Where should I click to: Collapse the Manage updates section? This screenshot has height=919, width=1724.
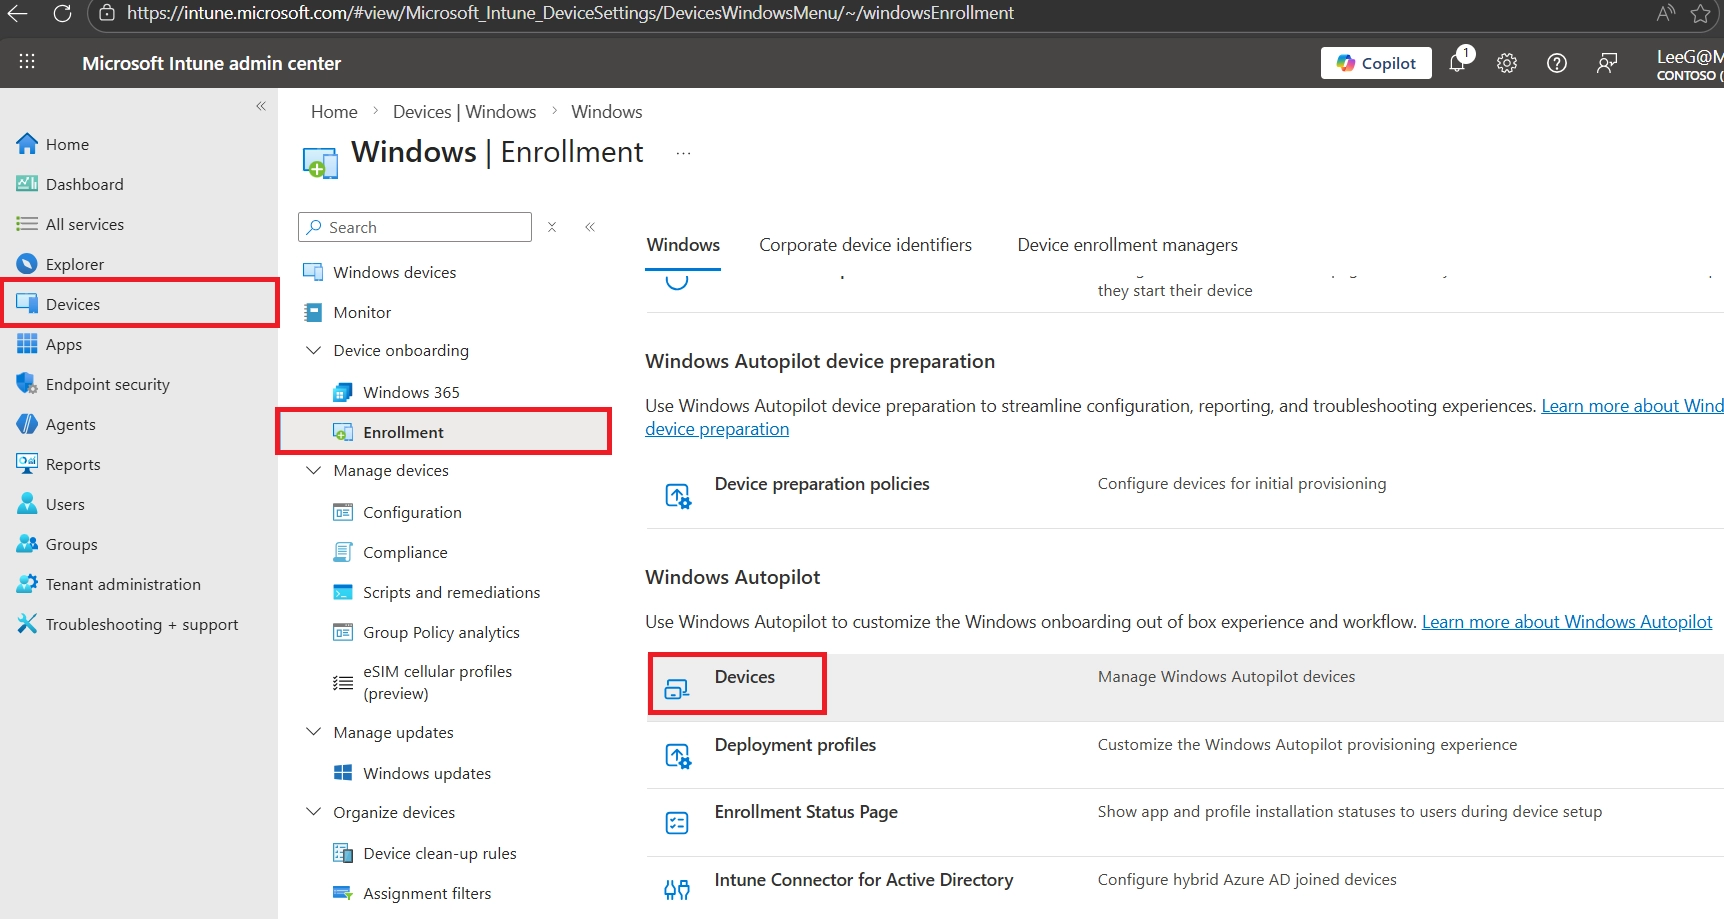(314, 732)
